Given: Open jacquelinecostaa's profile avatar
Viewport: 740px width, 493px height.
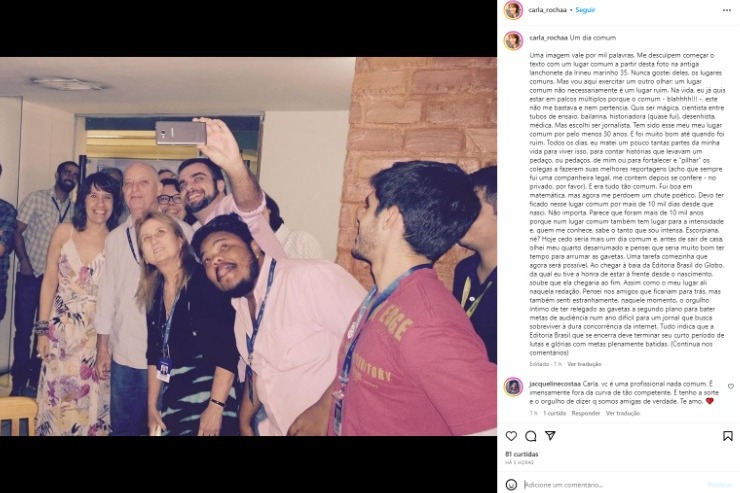Looking at the screenshot, I should [513, 387].
